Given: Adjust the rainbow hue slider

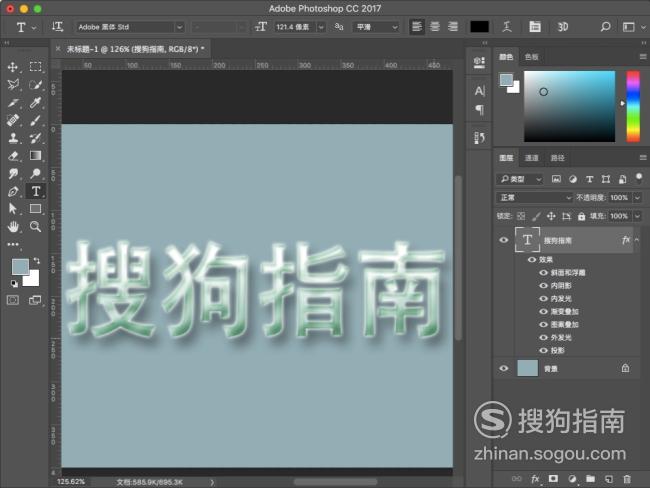Looking at the screenshot, I should 633,106.
